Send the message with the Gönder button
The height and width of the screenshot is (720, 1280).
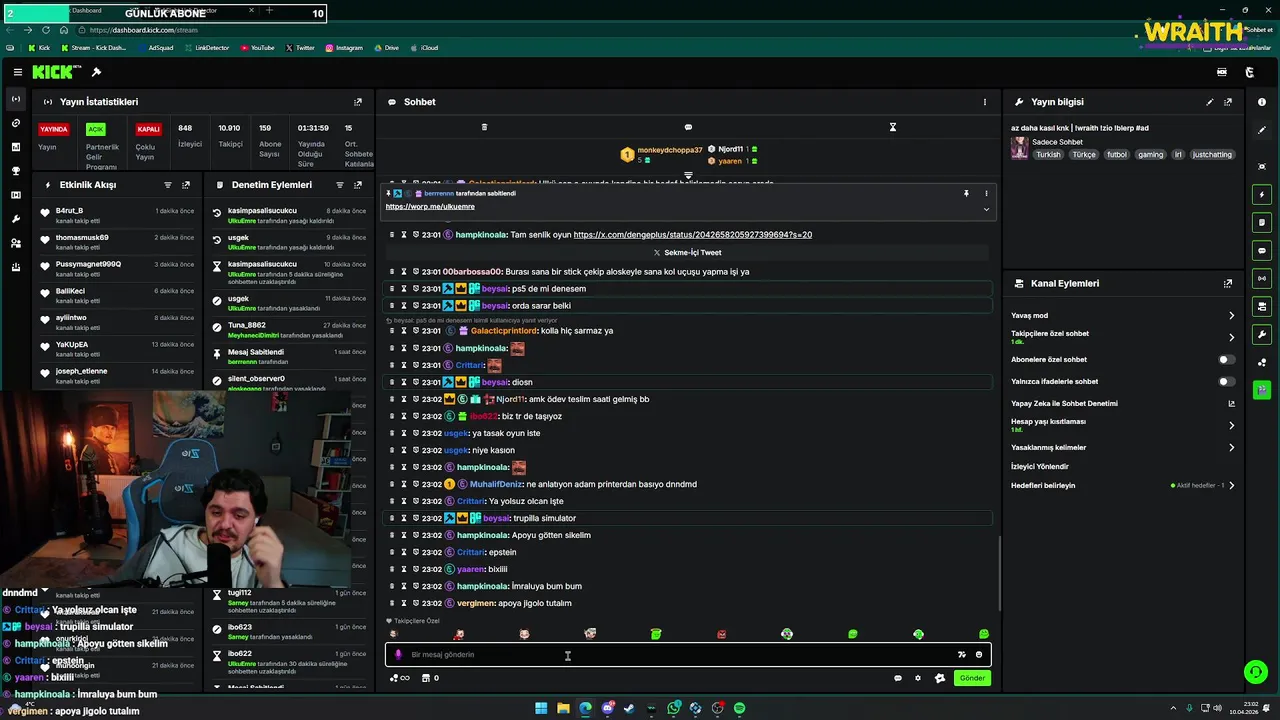[972, 678]
